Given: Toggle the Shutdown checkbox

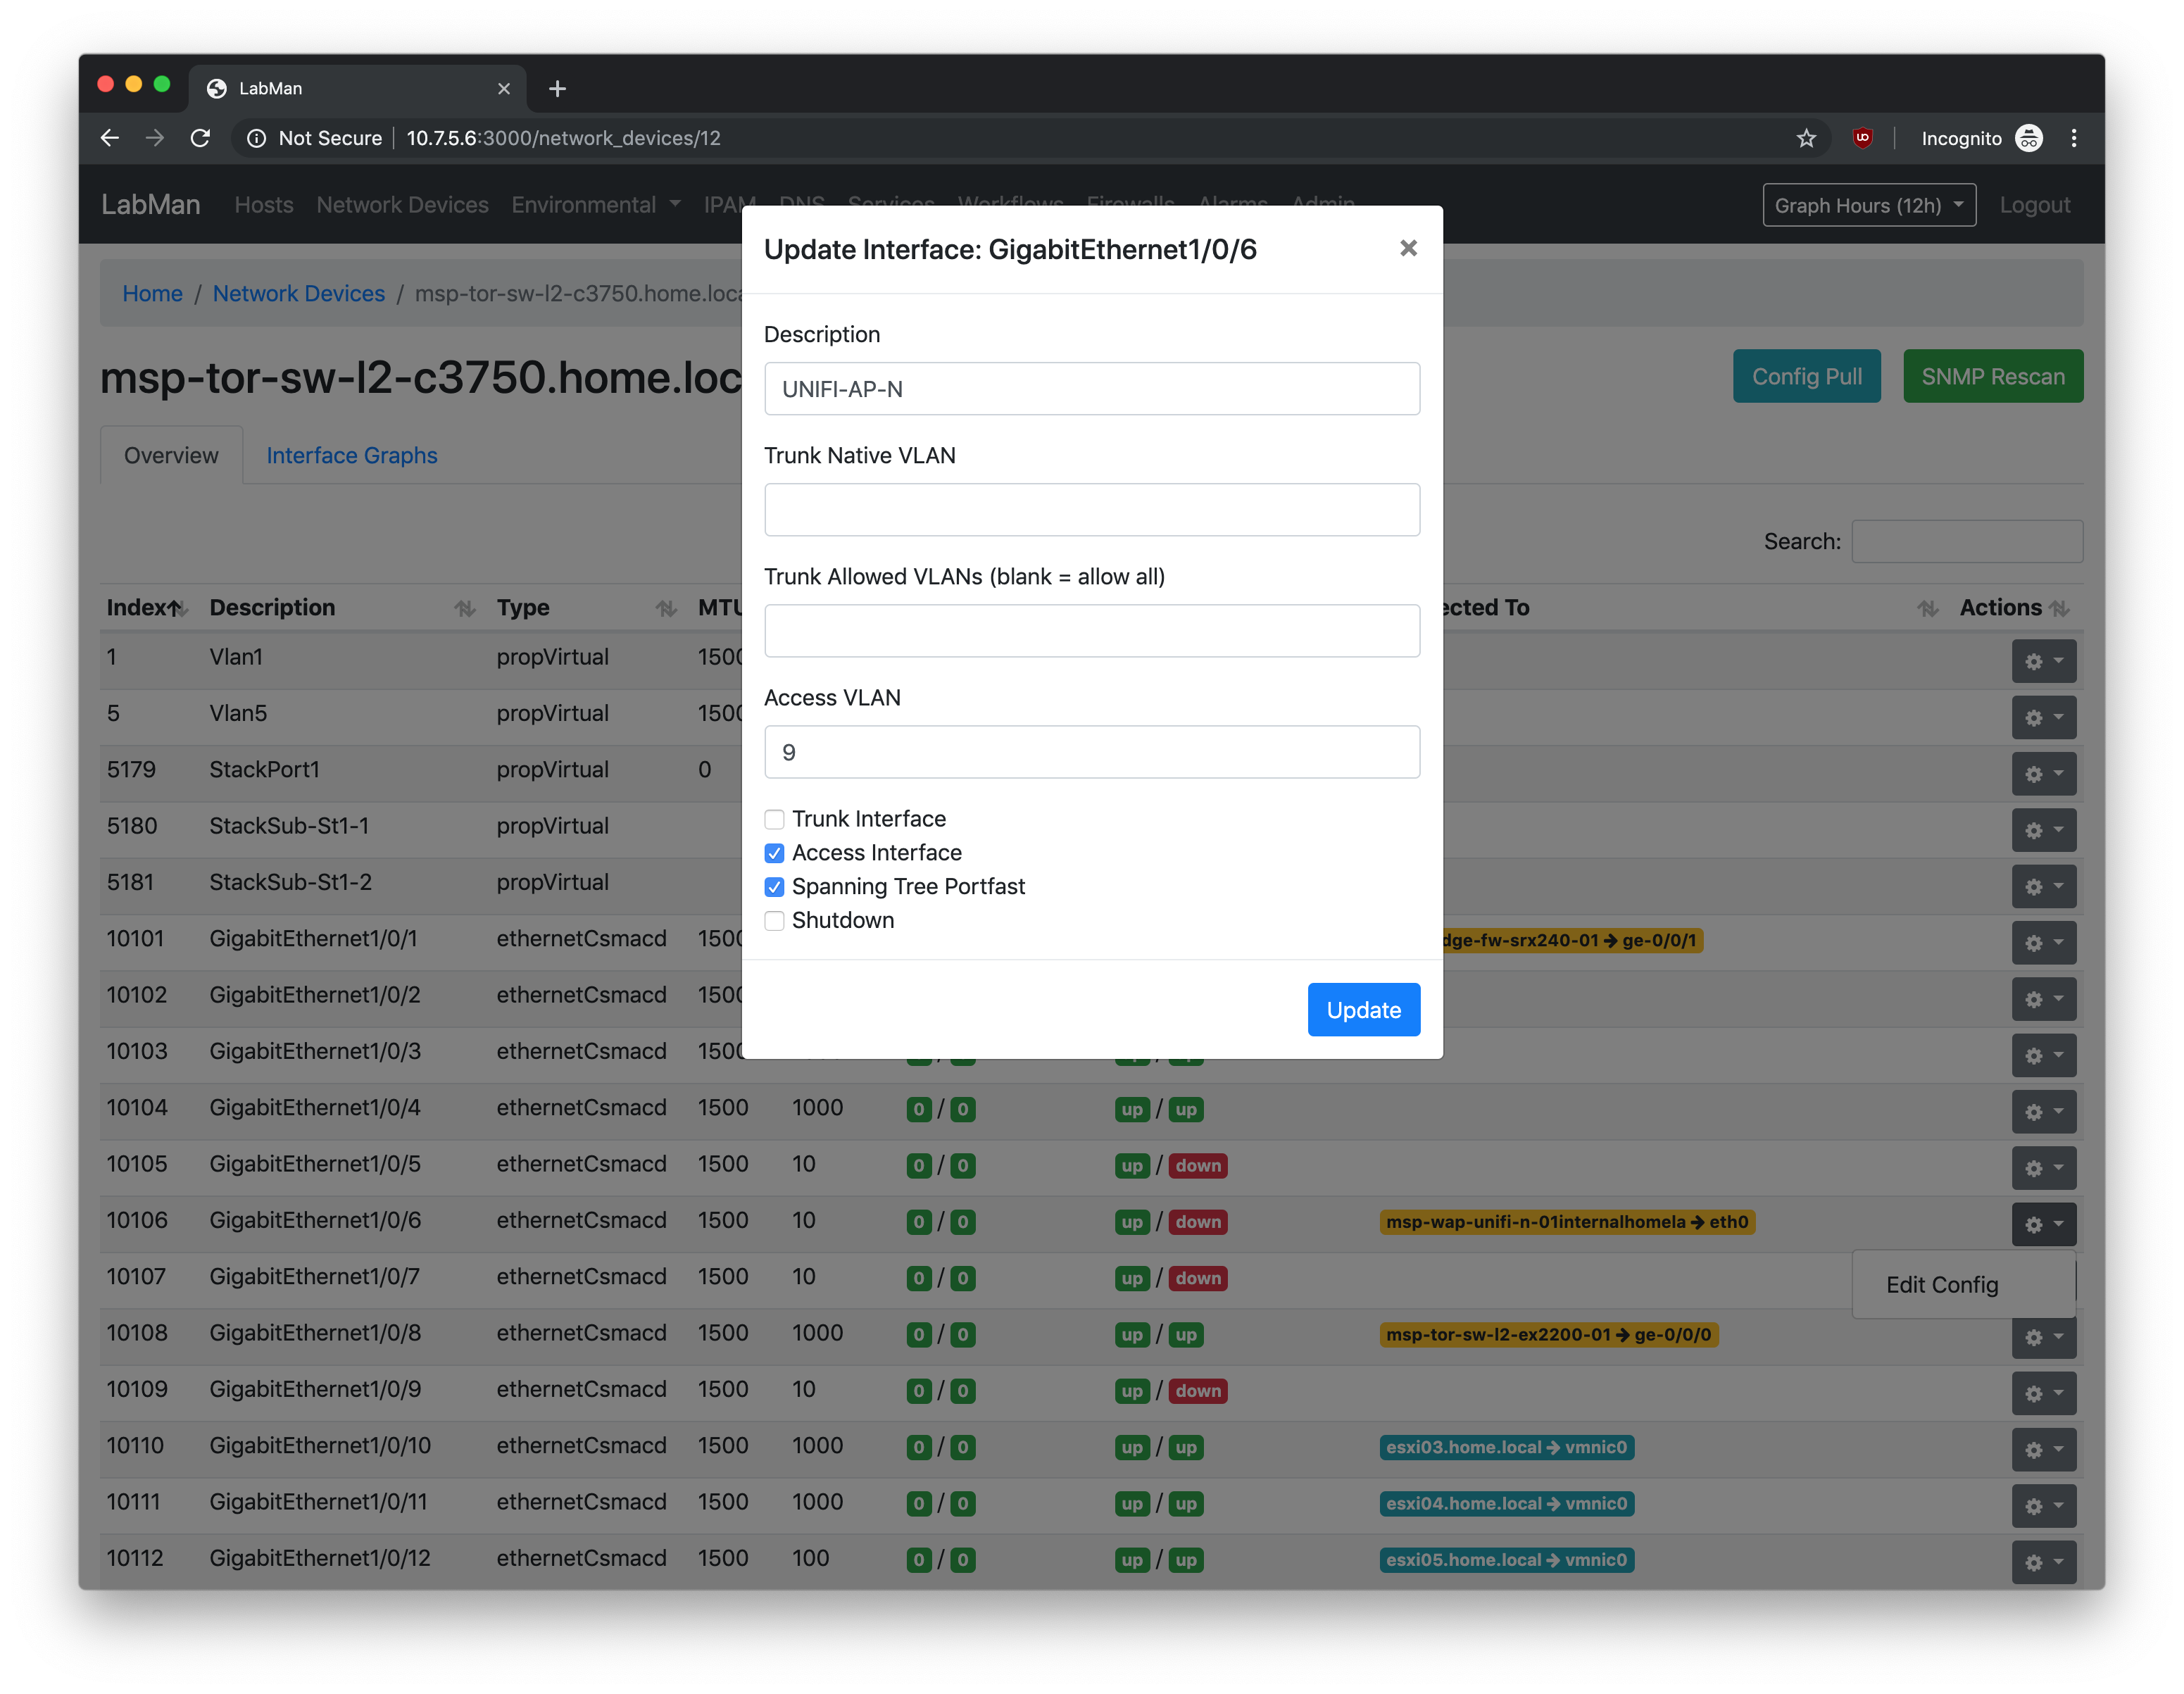Looking at the screenshot, I should point(774,920).
